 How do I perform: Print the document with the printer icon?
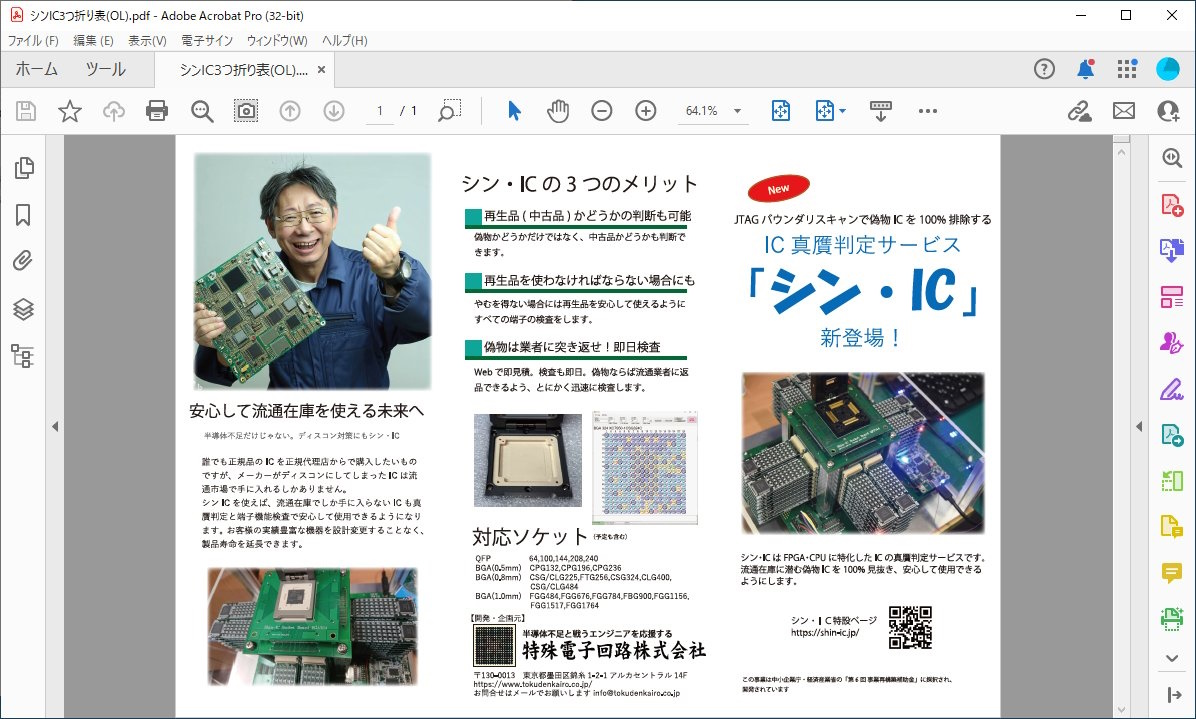coord(157,111)
